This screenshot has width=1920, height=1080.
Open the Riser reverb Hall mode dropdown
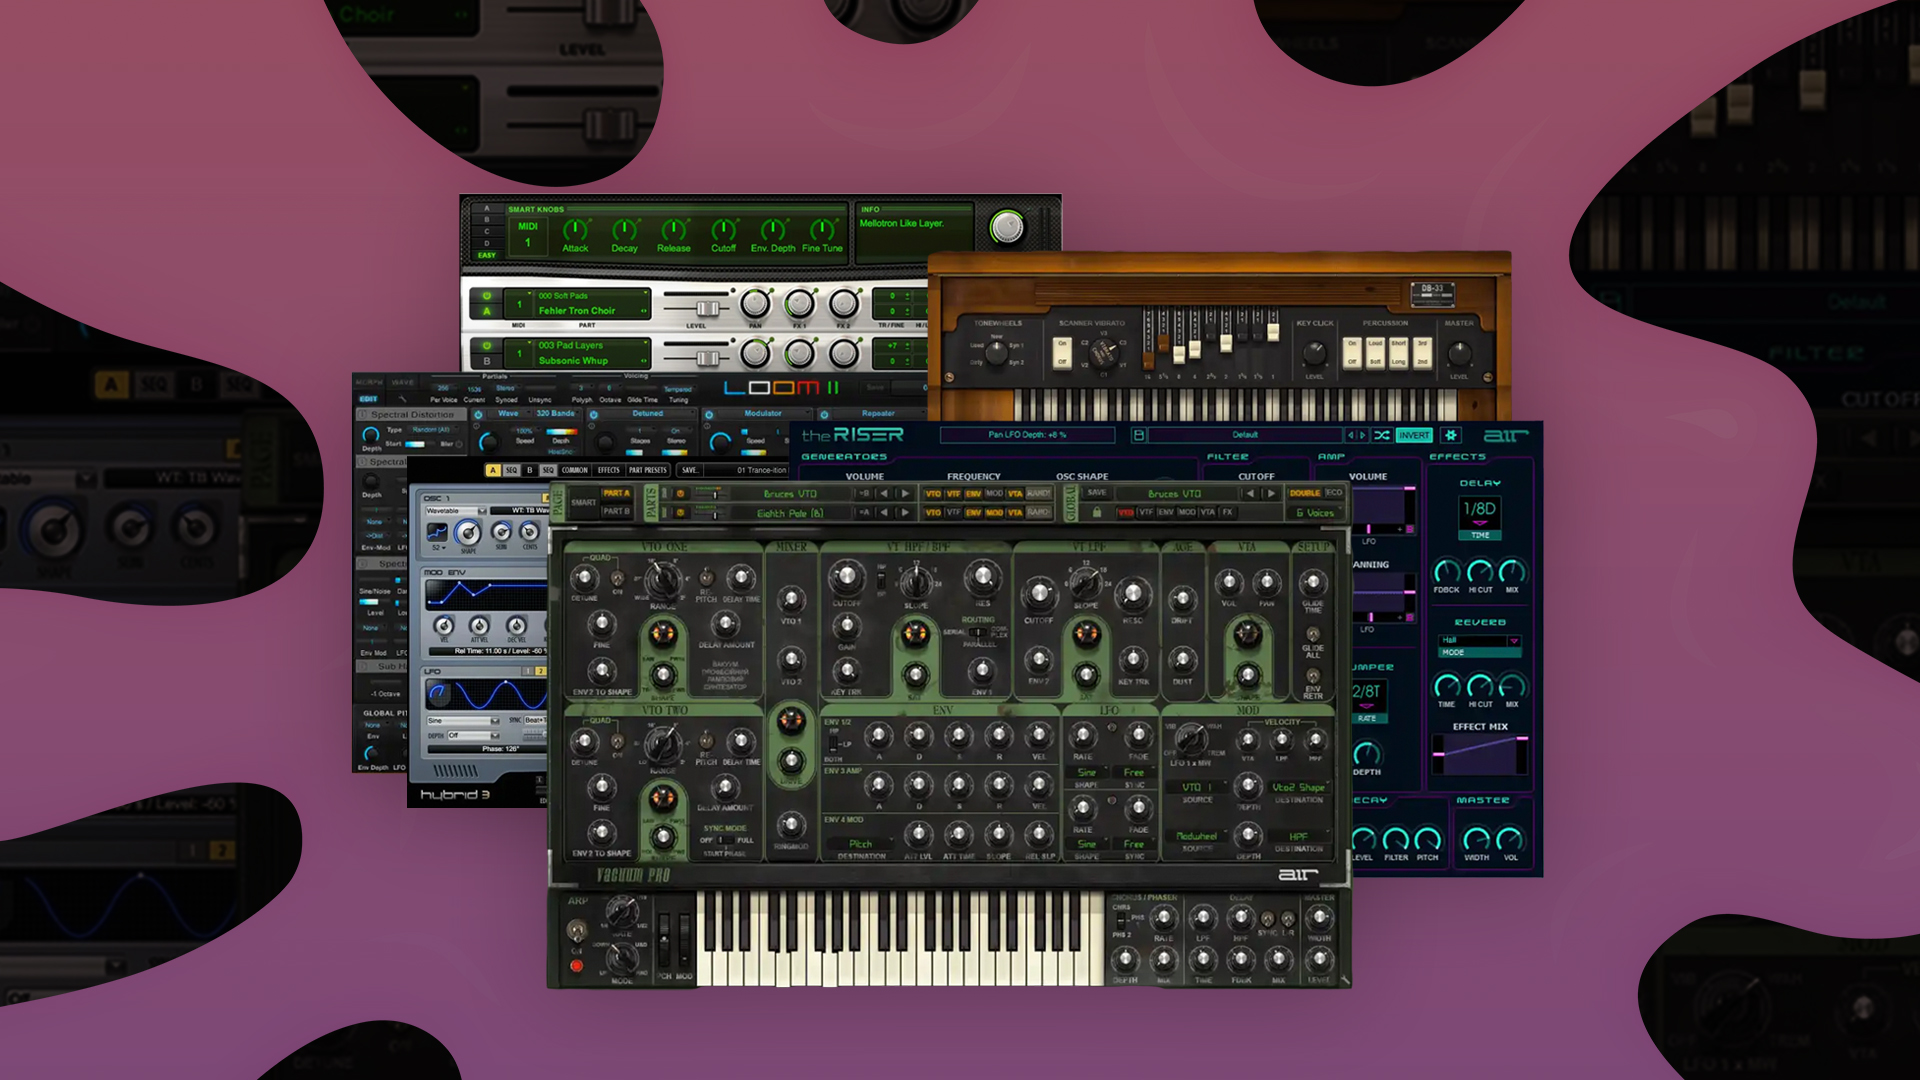click(x=1480, y=641)
